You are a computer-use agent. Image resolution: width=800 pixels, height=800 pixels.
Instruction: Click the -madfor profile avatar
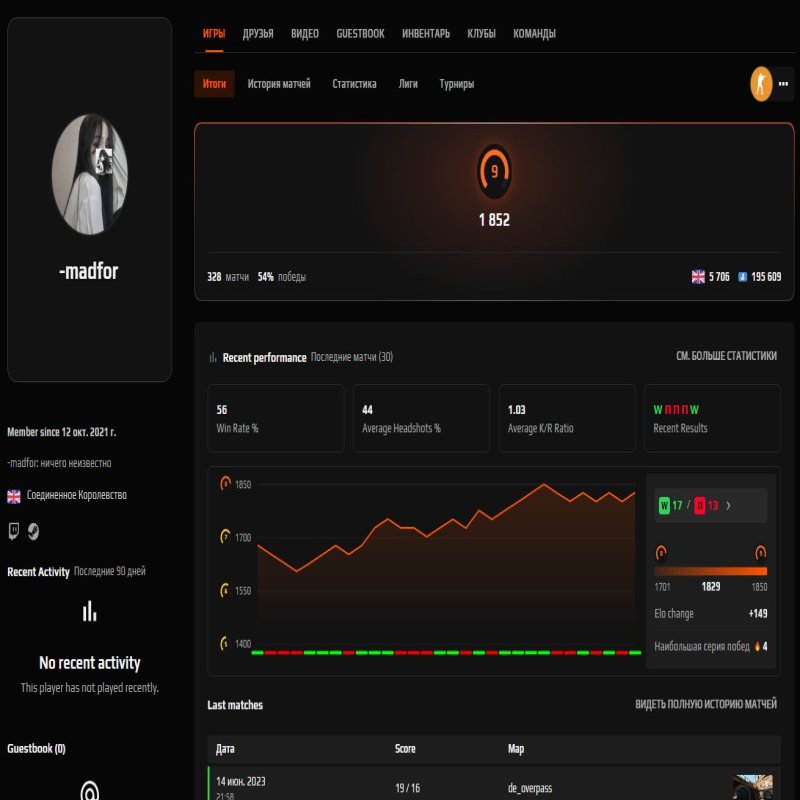click(x=90, y=175)
